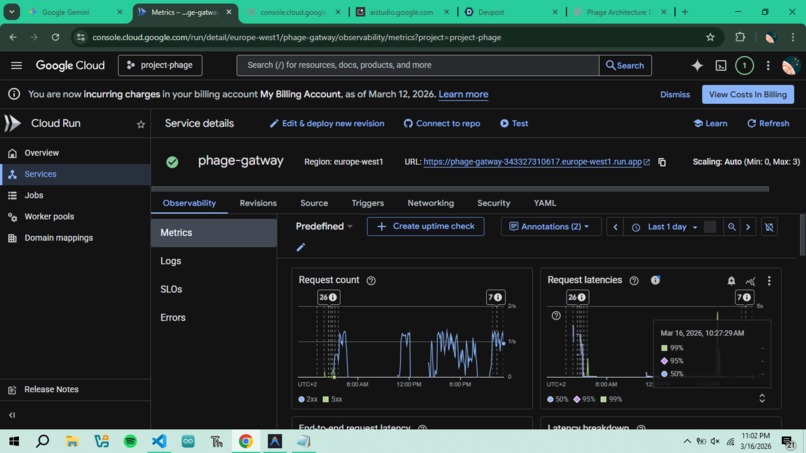The image size is (806, 453).
Task: Open the more options menu in header
Action: [x=768, y=65]
